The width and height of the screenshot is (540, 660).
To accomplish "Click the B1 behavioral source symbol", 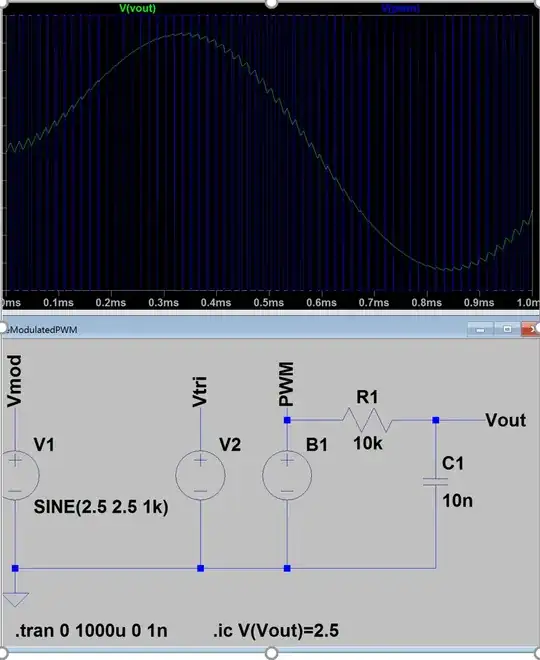I will pyautogui.click(x=287, y=475).
